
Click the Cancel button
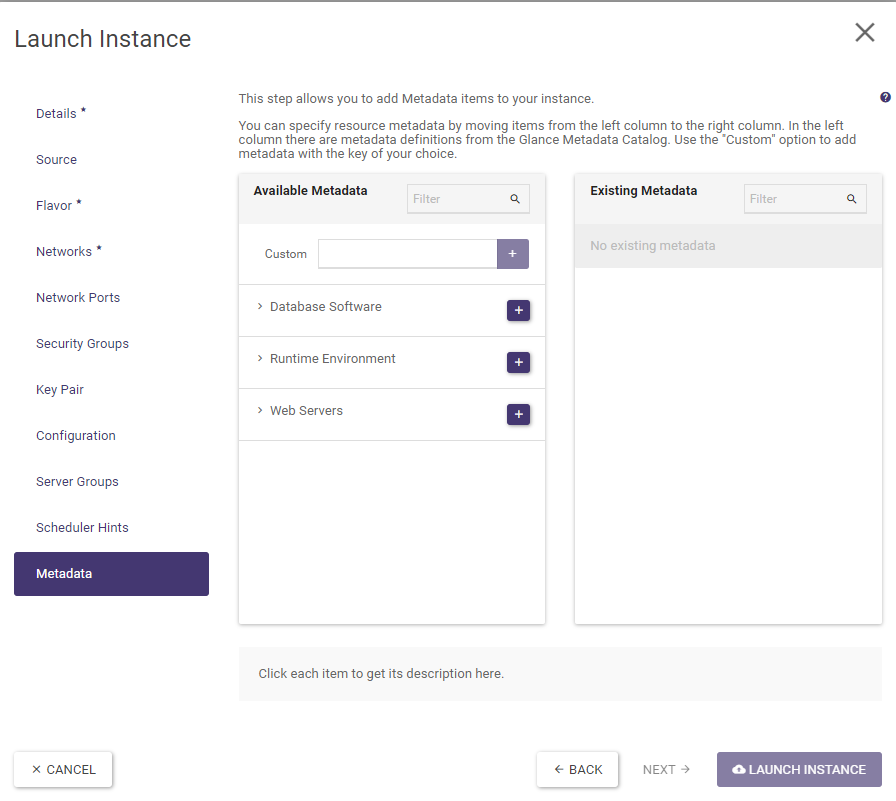[63, 770]
